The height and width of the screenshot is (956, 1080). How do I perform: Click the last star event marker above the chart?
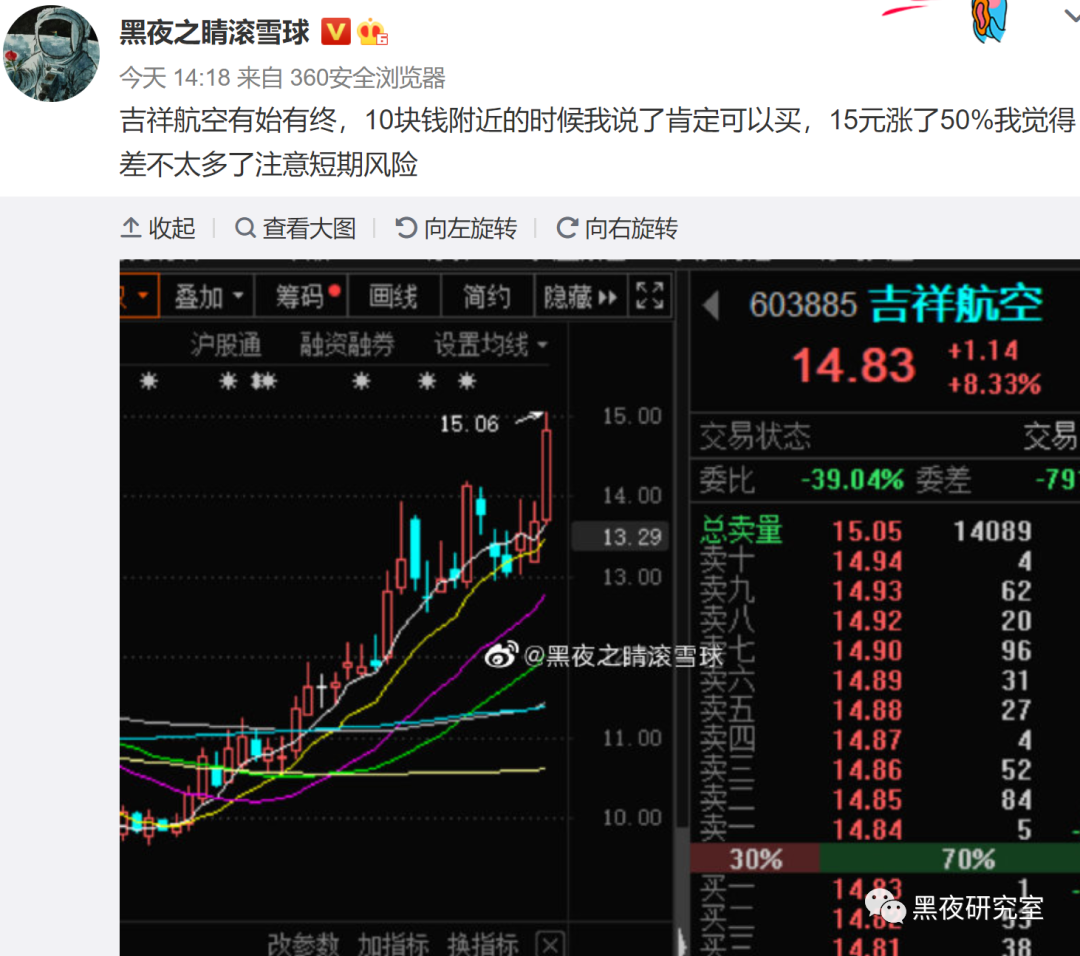tap(467, 381)
